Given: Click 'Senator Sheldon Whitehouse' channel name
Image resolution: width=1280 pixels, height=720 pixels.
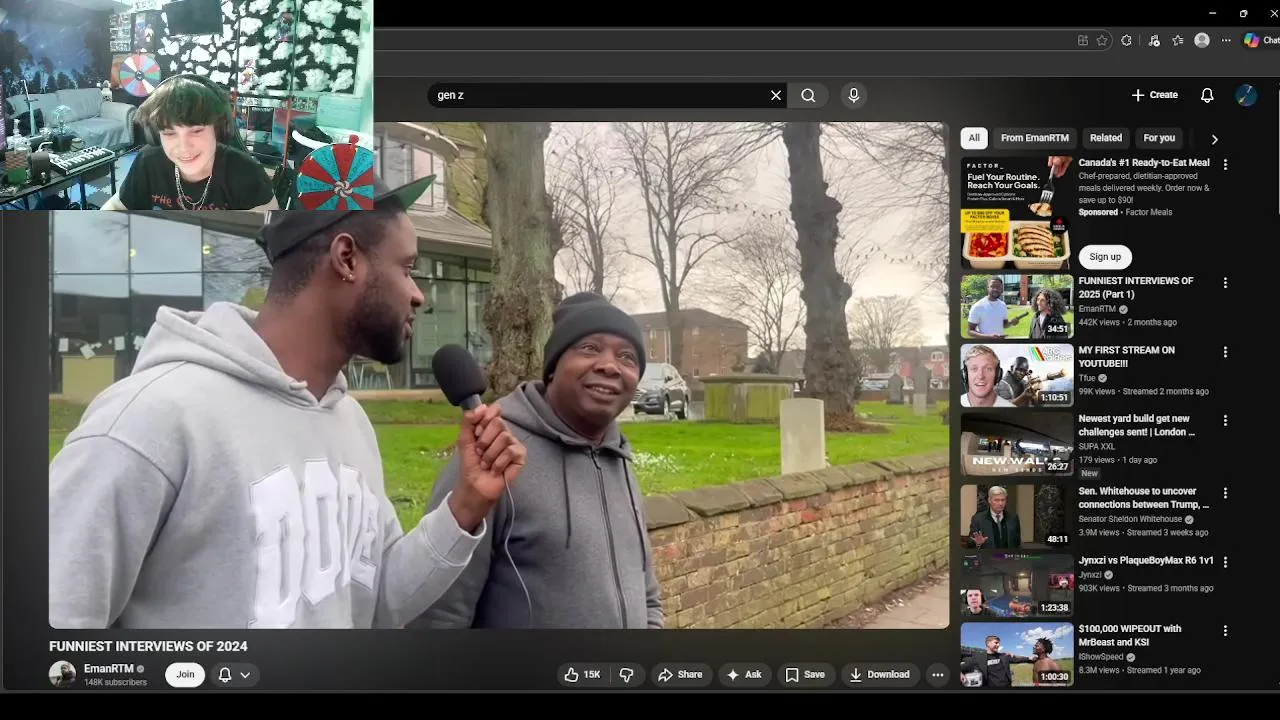Looking at the screenshot, I should pyautogui.click(x=1130, y=520).
